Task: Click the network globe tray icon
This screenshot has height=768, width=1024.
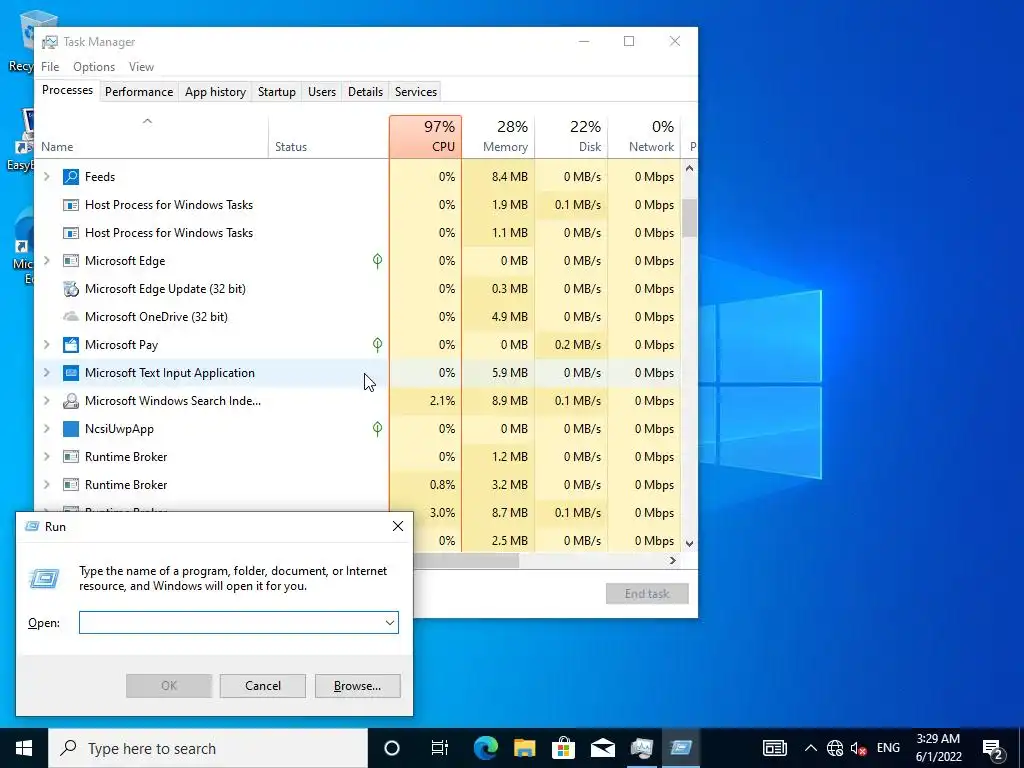Action: [x=835, y=748]
